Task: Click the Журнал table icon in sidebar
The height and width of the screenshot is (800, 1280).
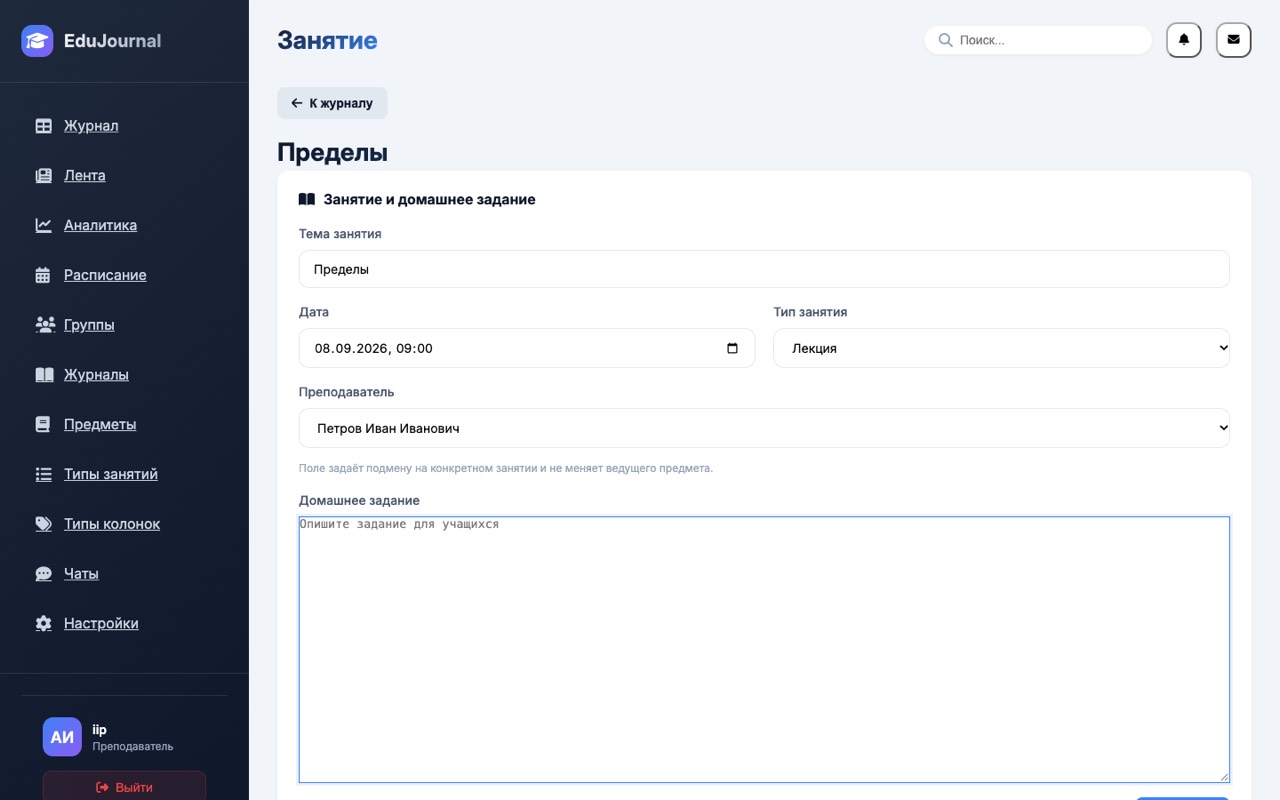Action: [43, 126]
